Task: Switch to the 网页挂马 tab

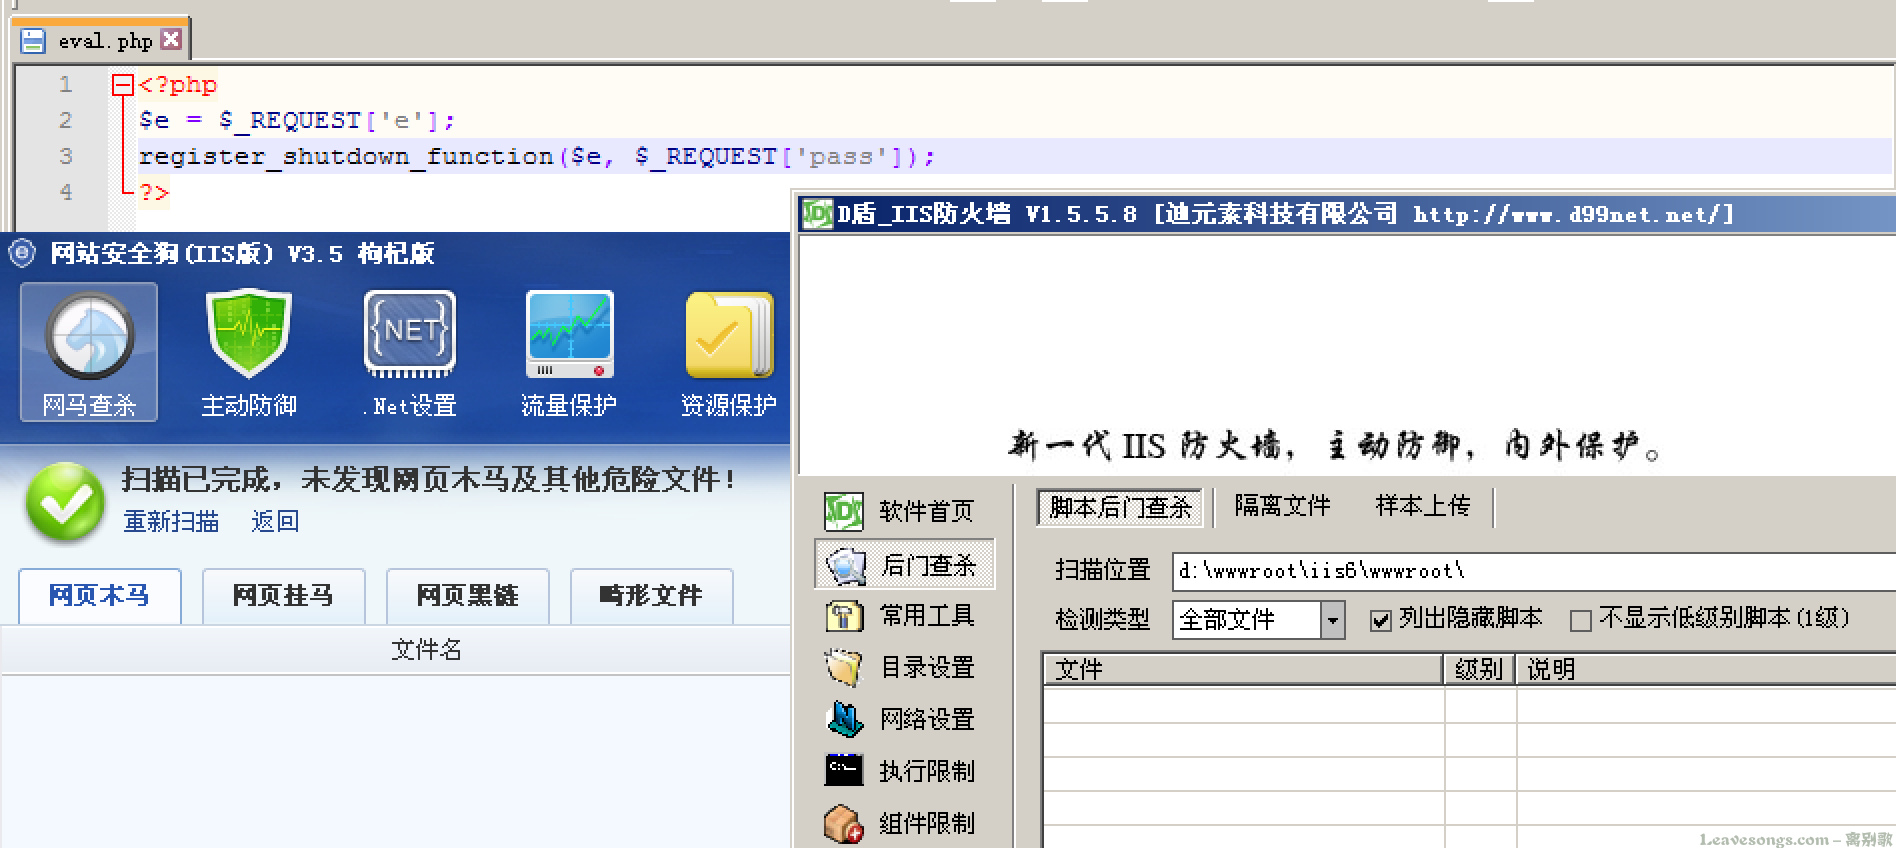Action: [284, 596]
